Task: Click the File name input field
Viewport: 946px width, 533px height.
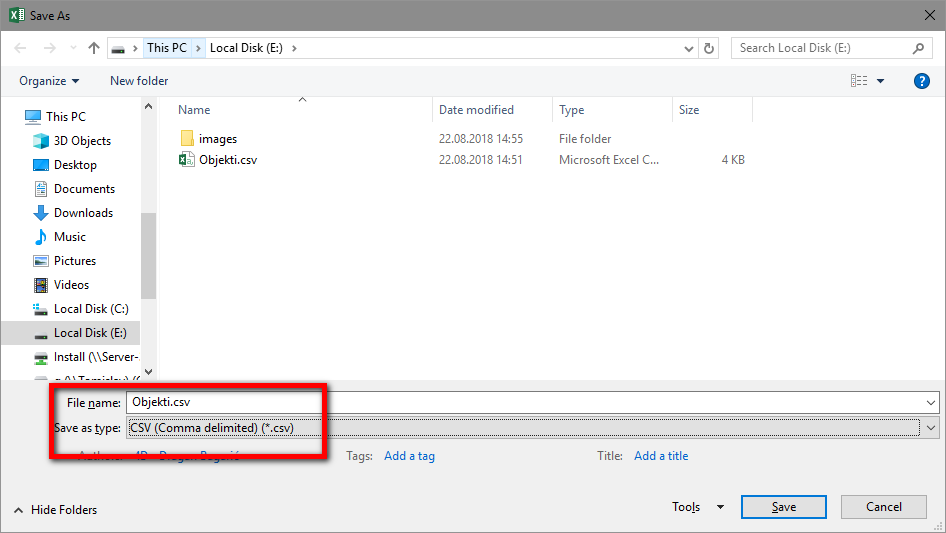Action: pos(530,402)
